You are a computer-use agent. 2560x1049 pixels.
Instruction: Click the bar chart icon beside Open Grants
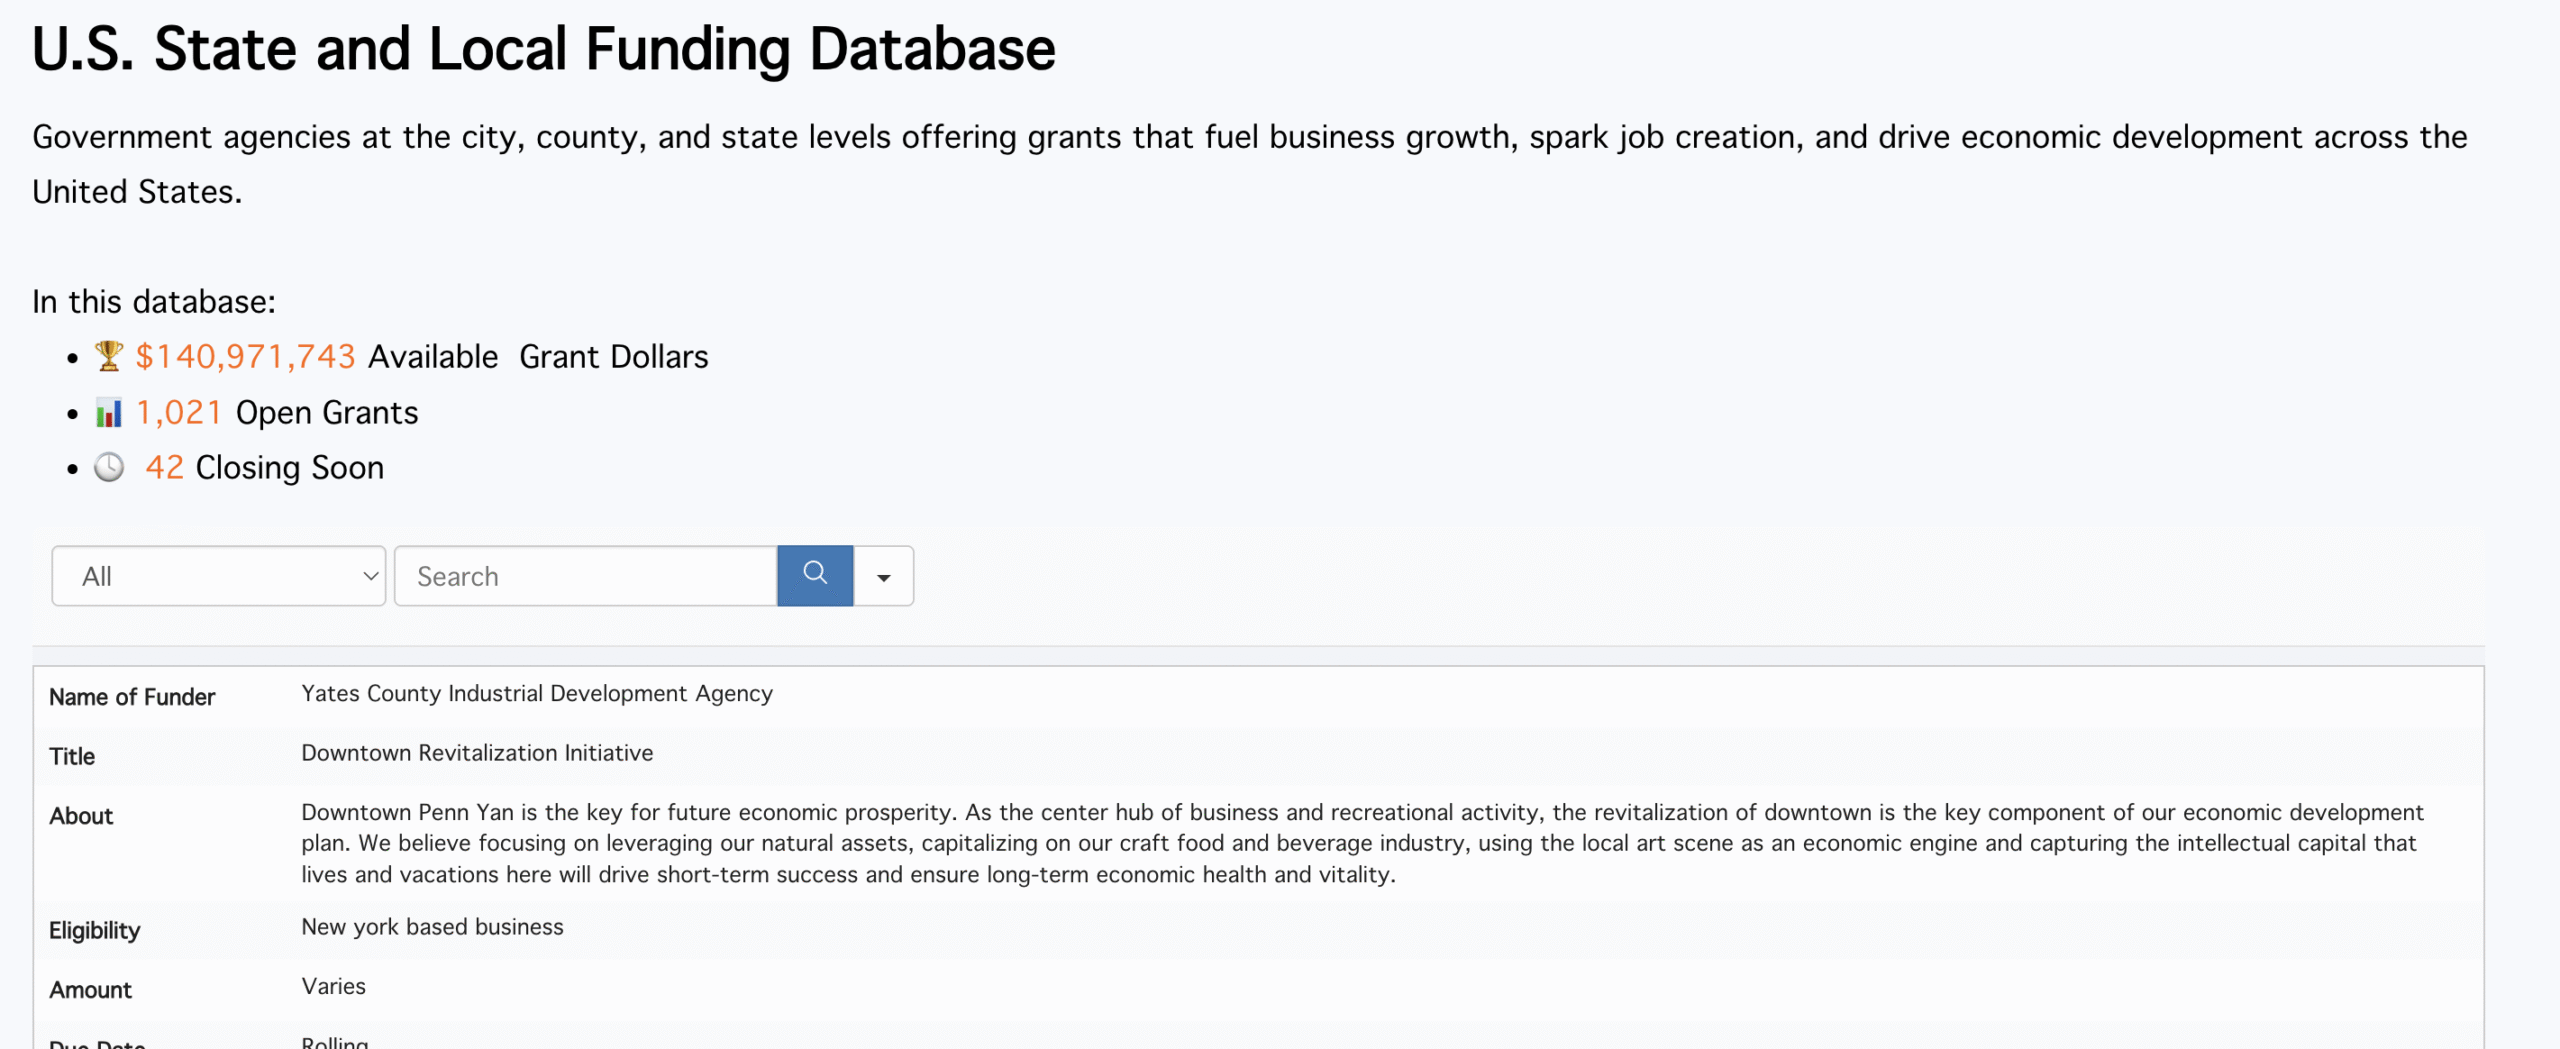pos(109,412)
